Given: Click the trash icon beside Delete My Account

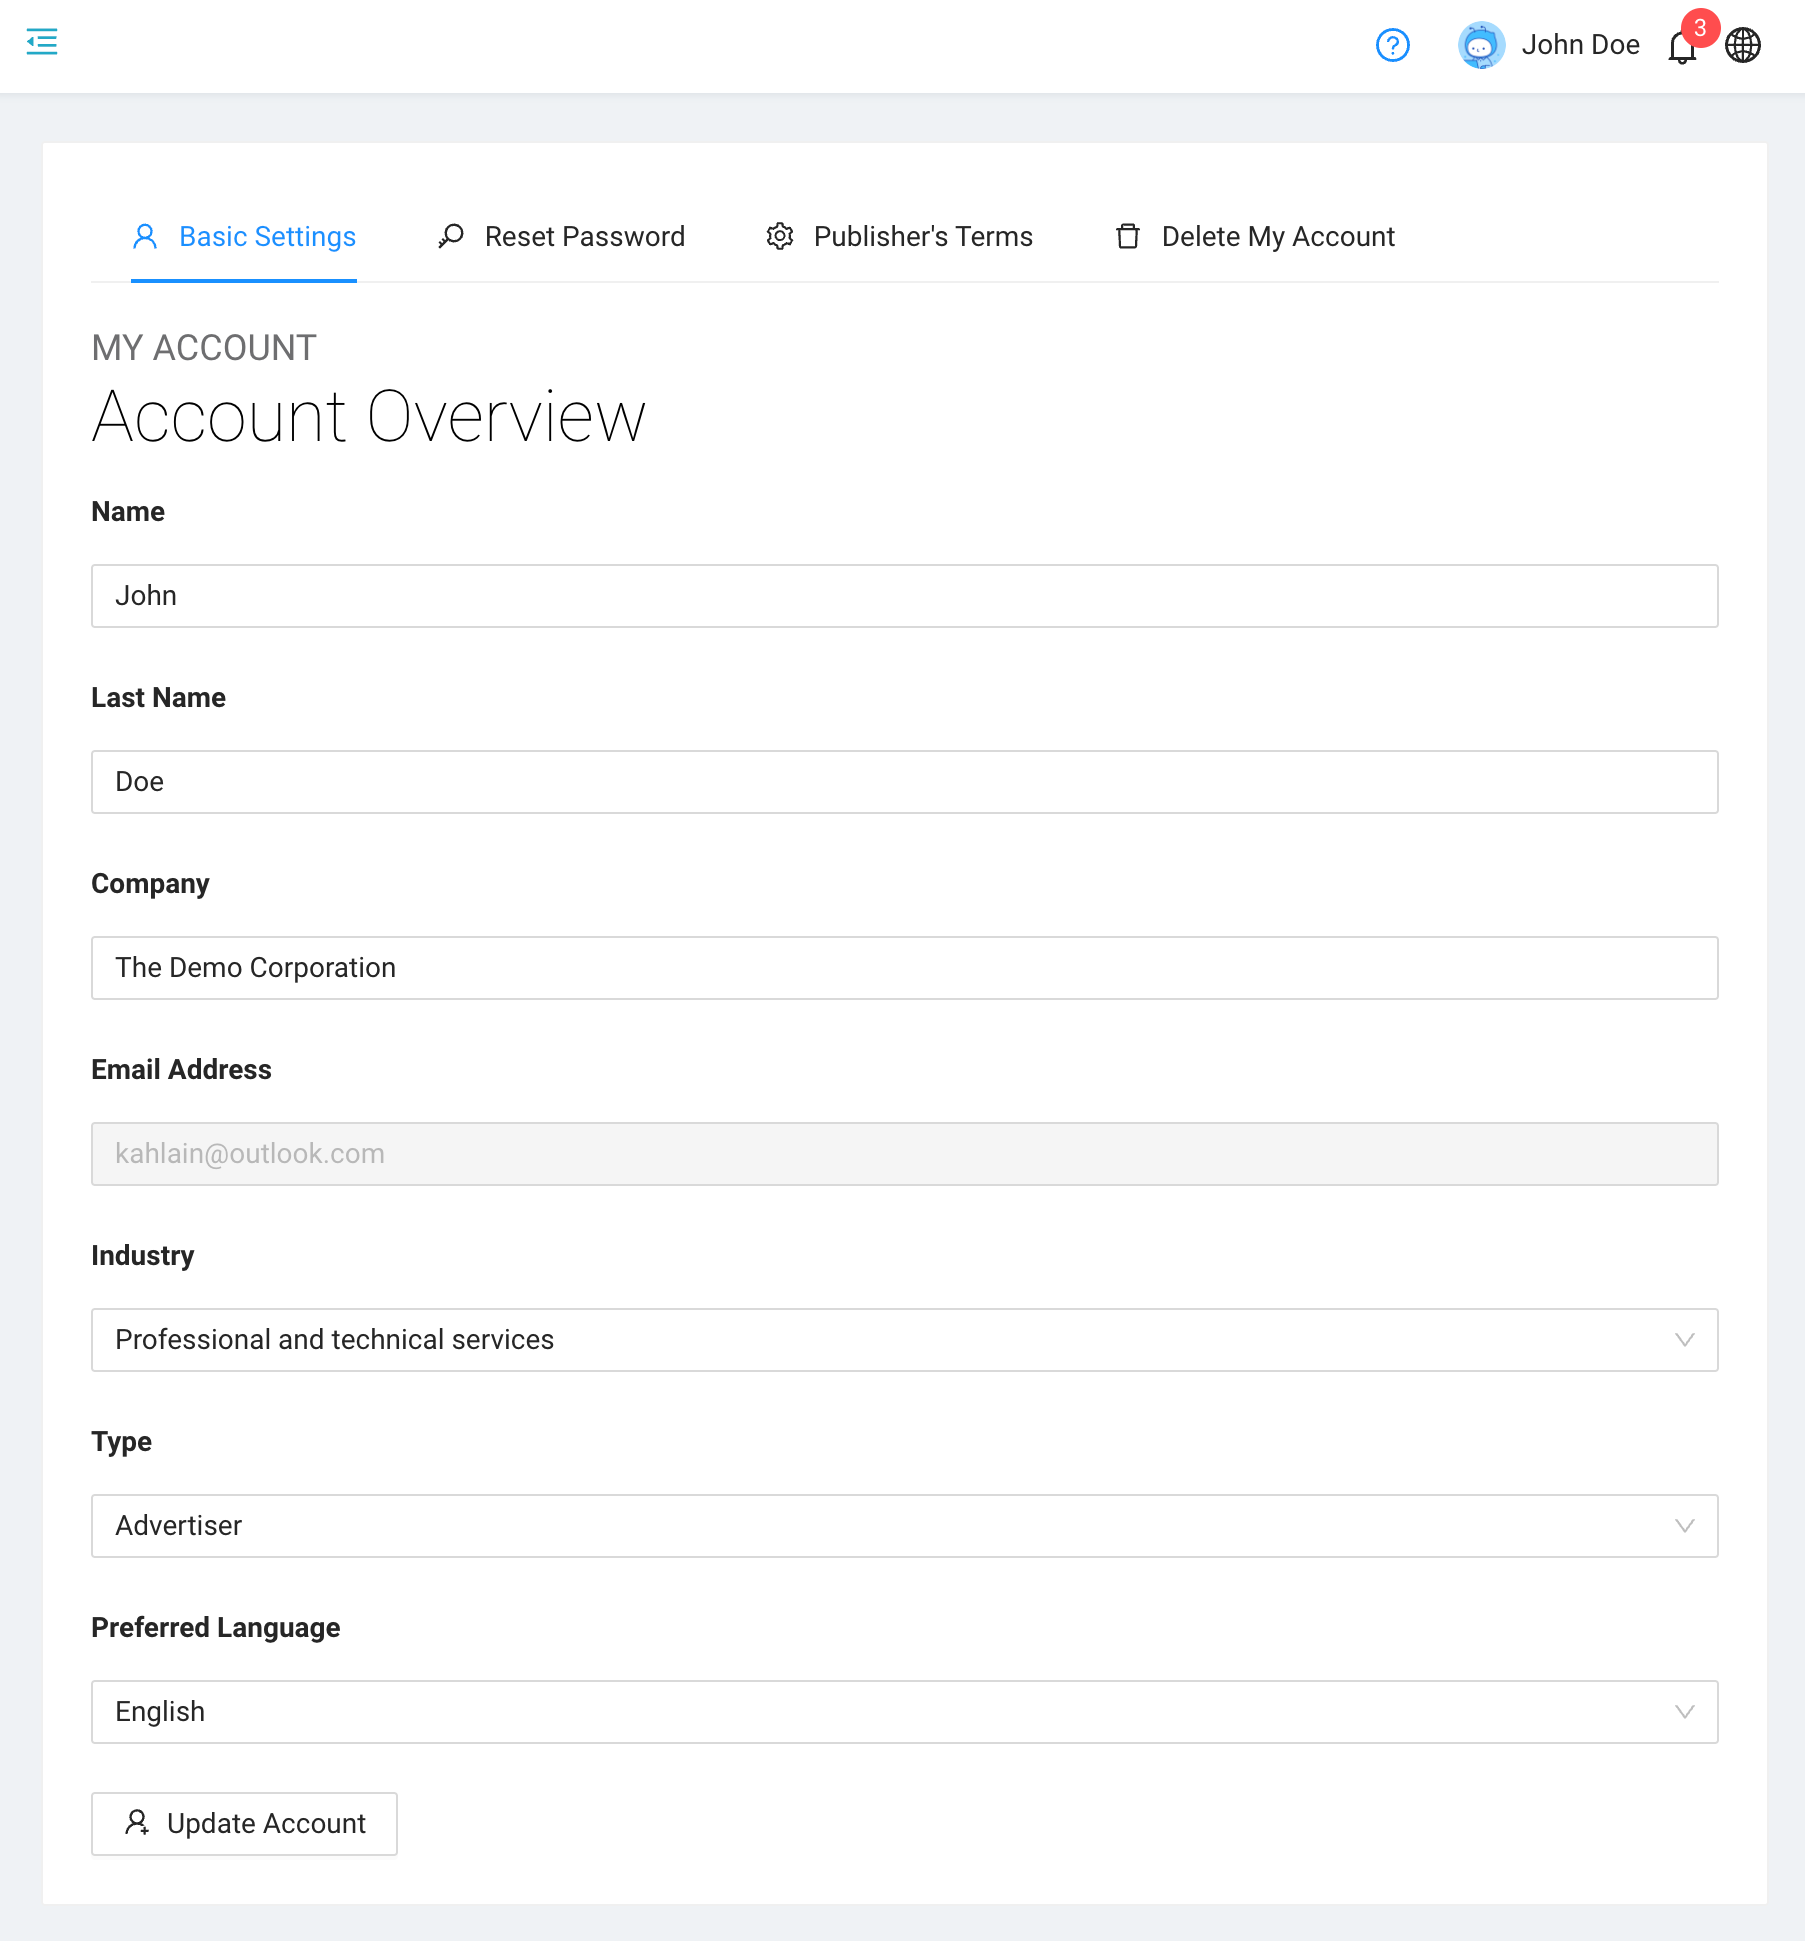Looking at the screenshot, I should (x=1128, y=236).
